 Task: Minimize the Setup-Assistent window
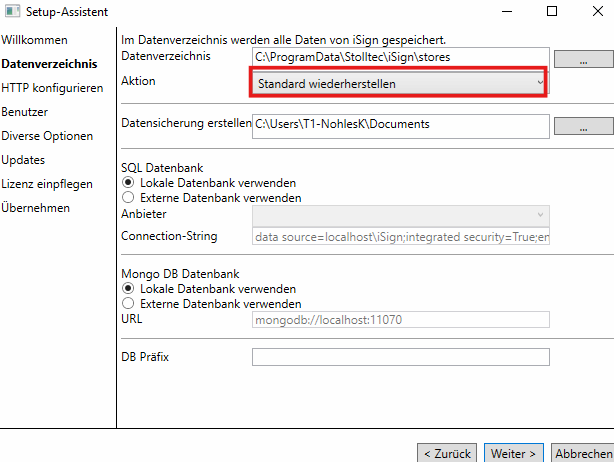click(x=507, y=11)
